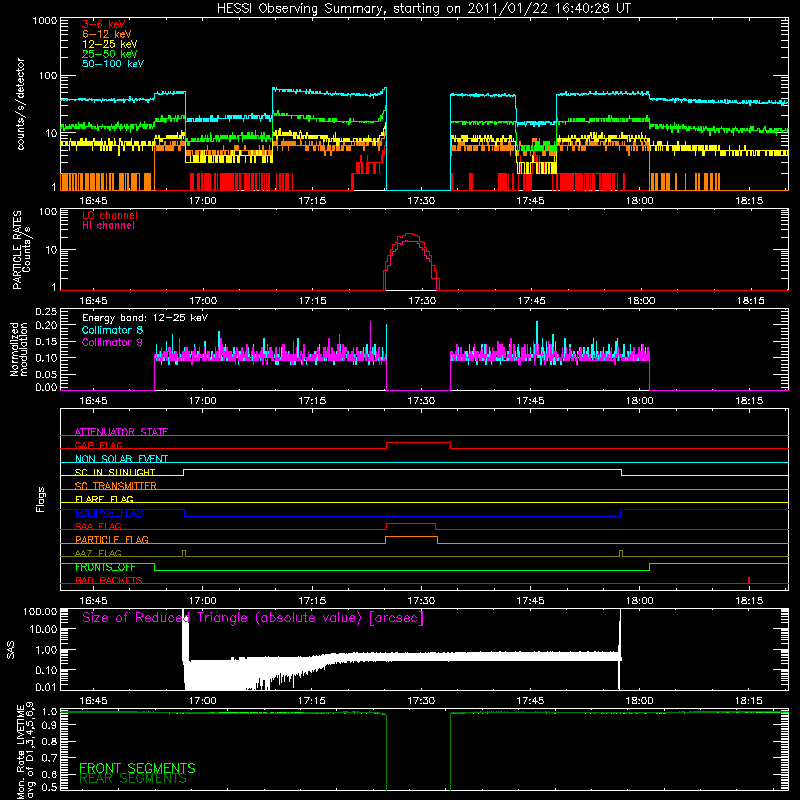Click the AAZ FLAG label
Viewport: 800px width, 800px height.
(98, 553)
